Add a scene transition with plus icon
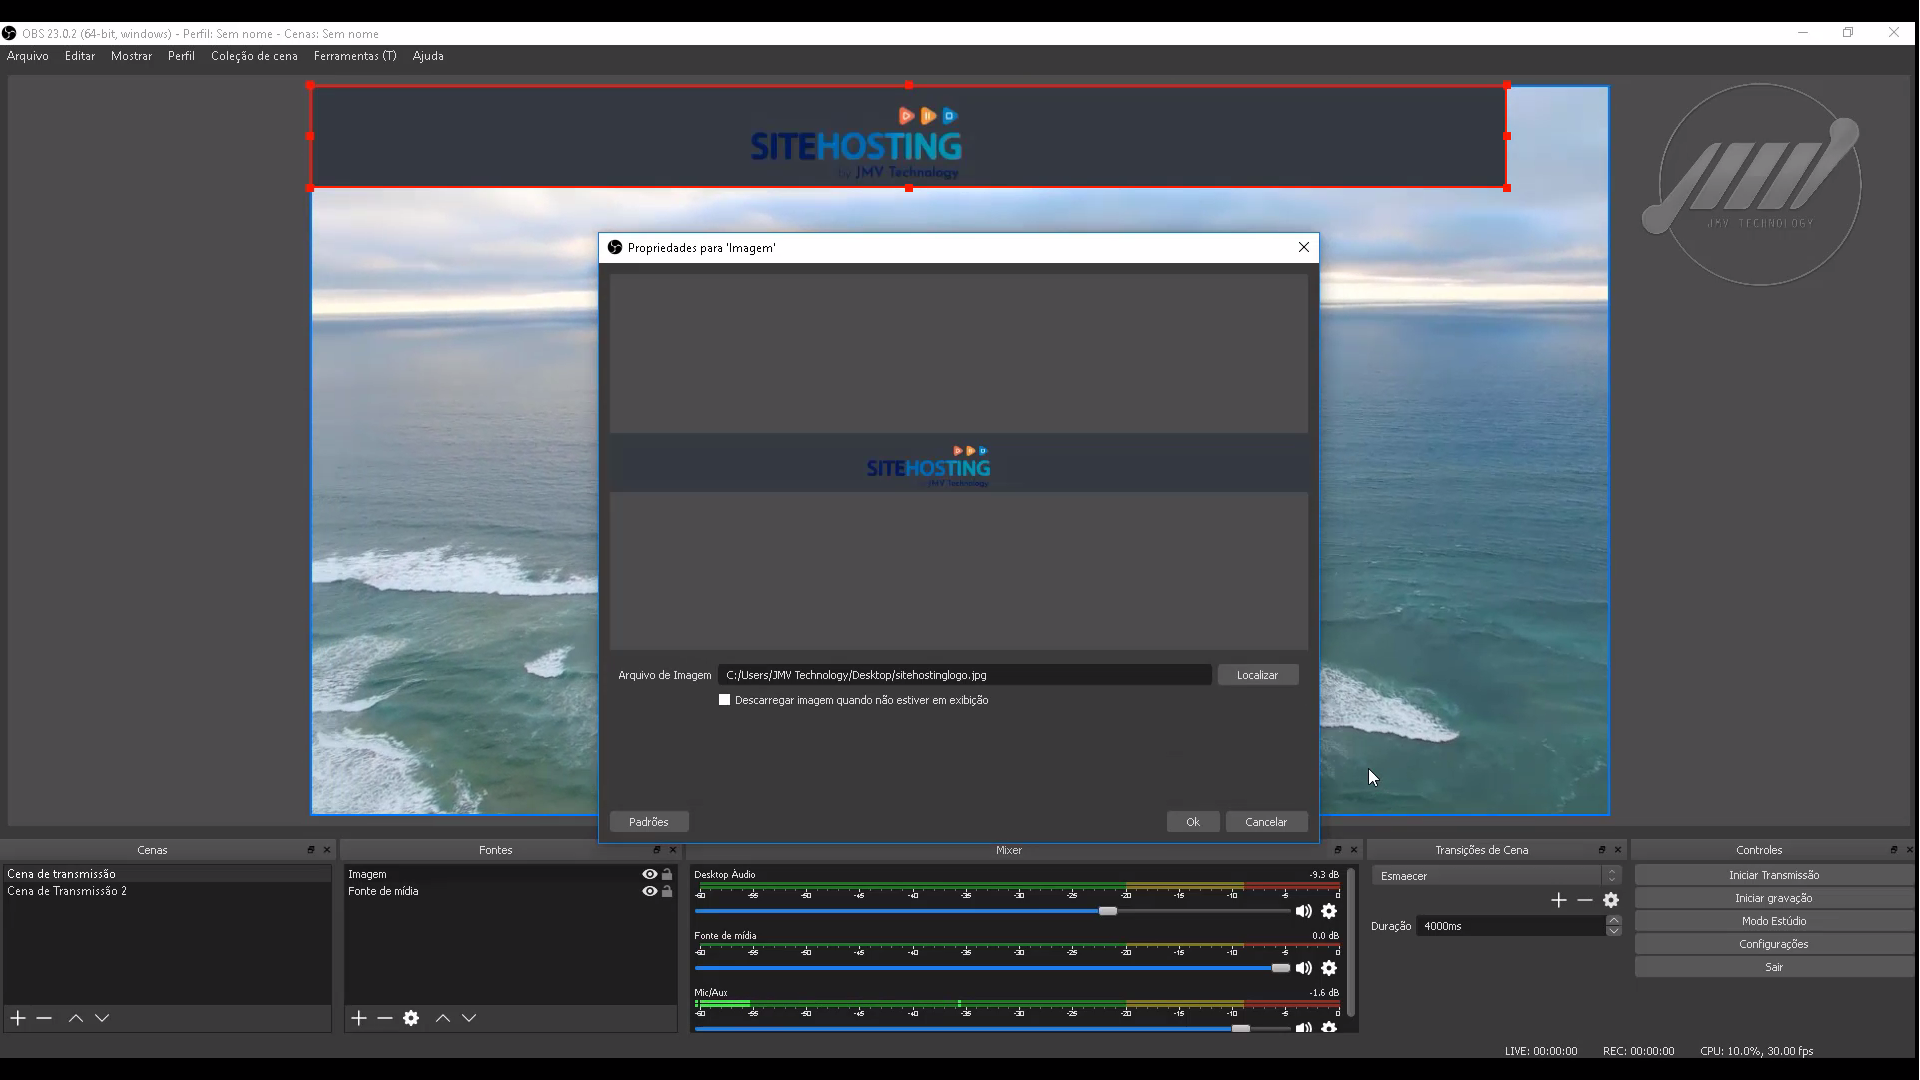This screenshot has height=1080, width=1920. point(1558,900)
